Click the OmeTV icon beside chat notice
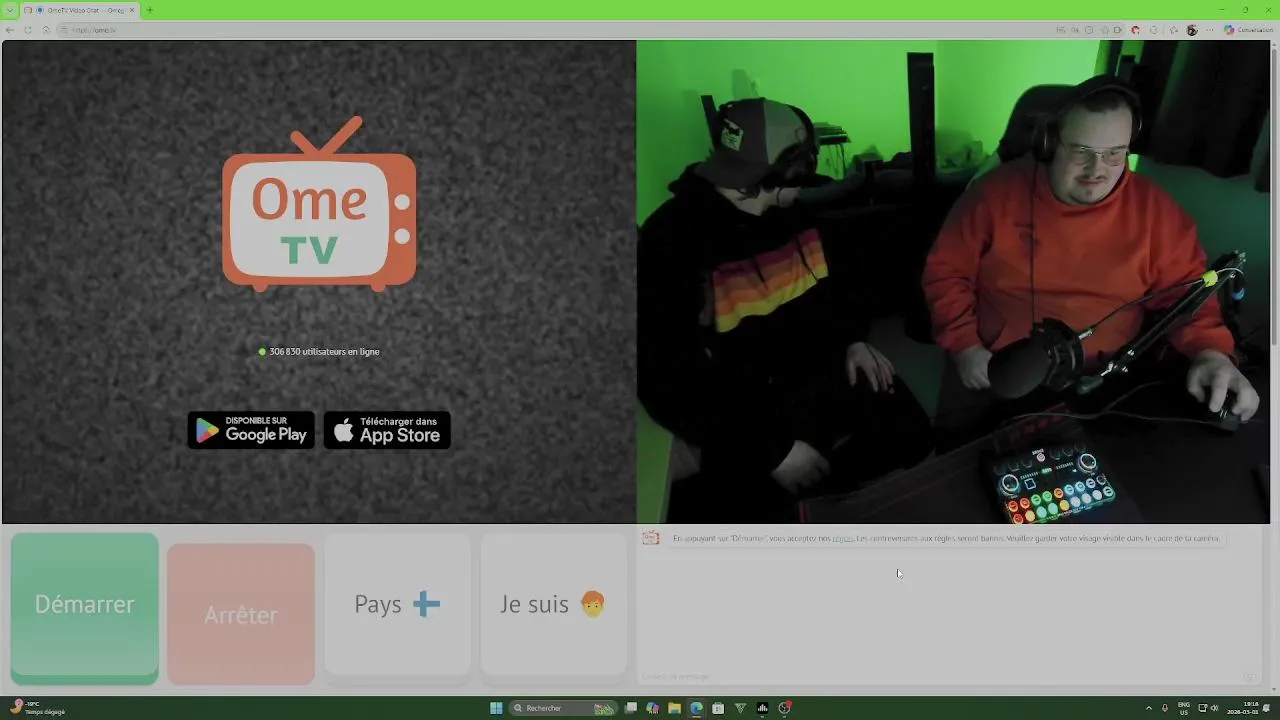The image size is (1280, 720). (651, 538)
